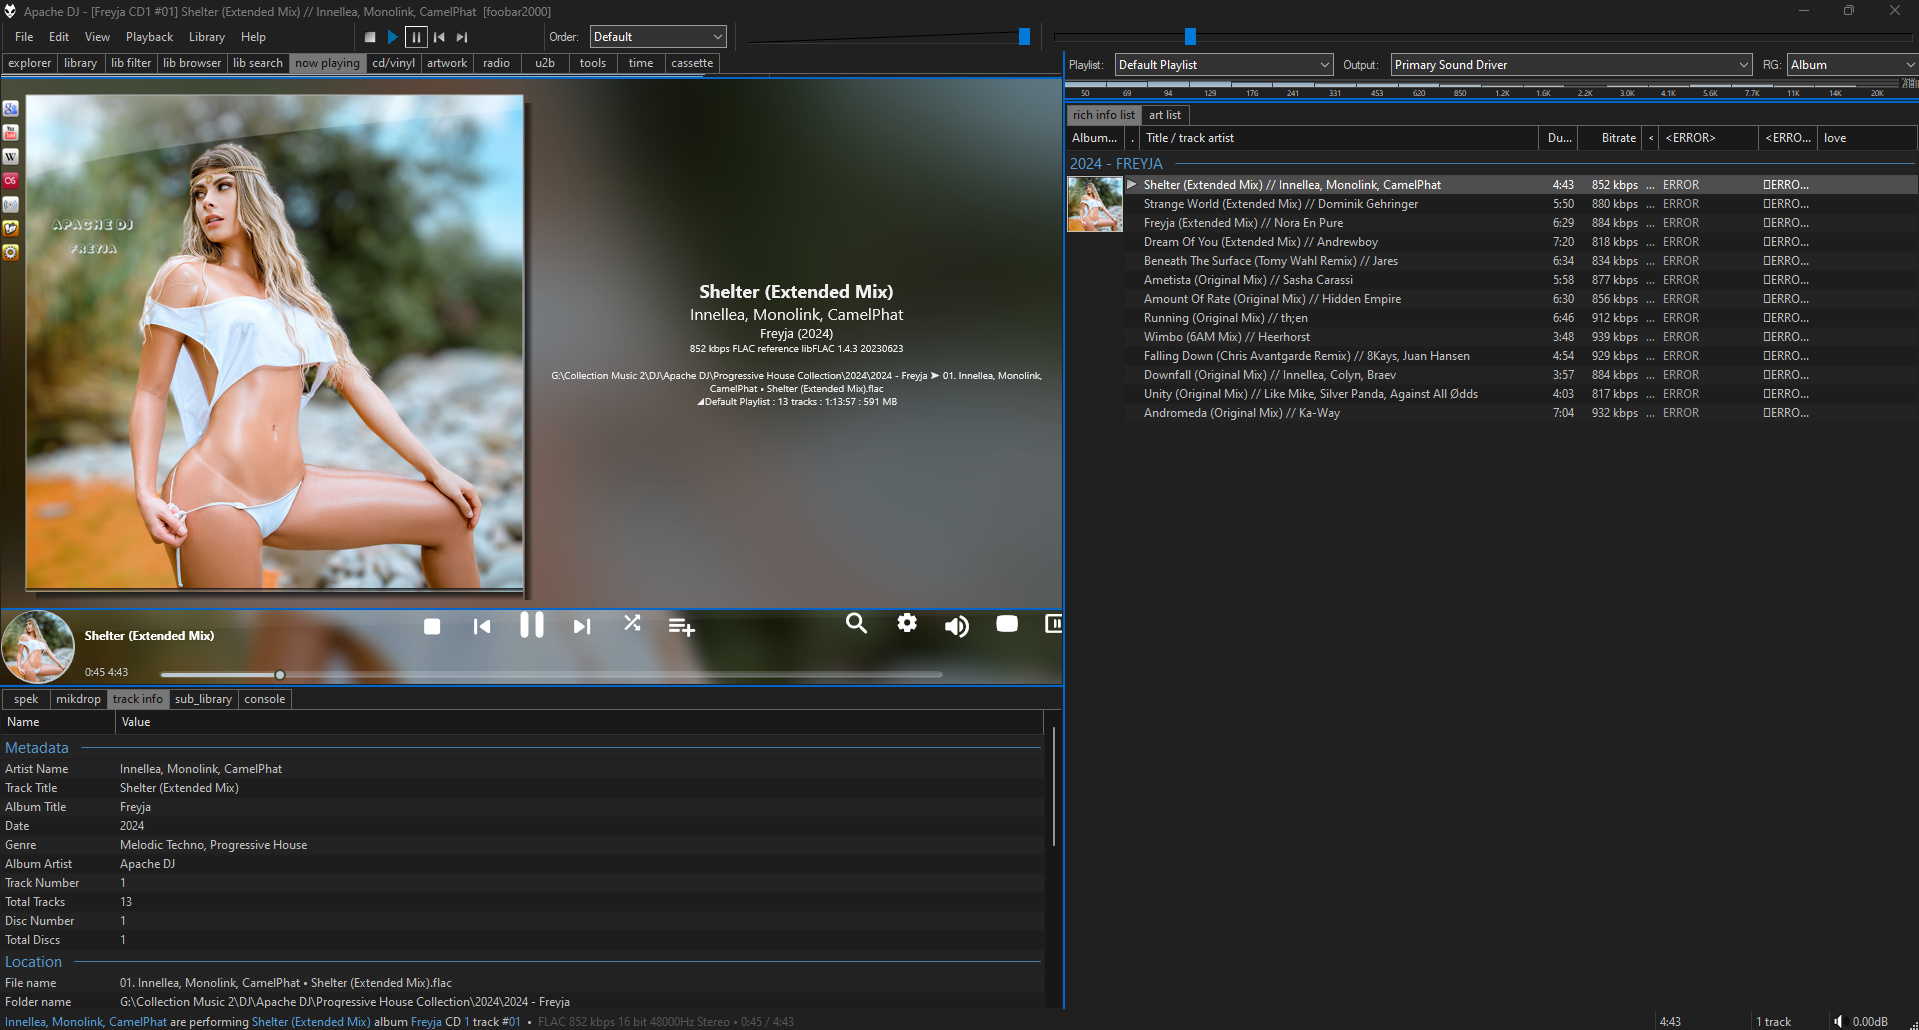The width and height of the screenshot is (1919, 1030).
Task: Click Next track in top toolbar
Action: point(462,37)
